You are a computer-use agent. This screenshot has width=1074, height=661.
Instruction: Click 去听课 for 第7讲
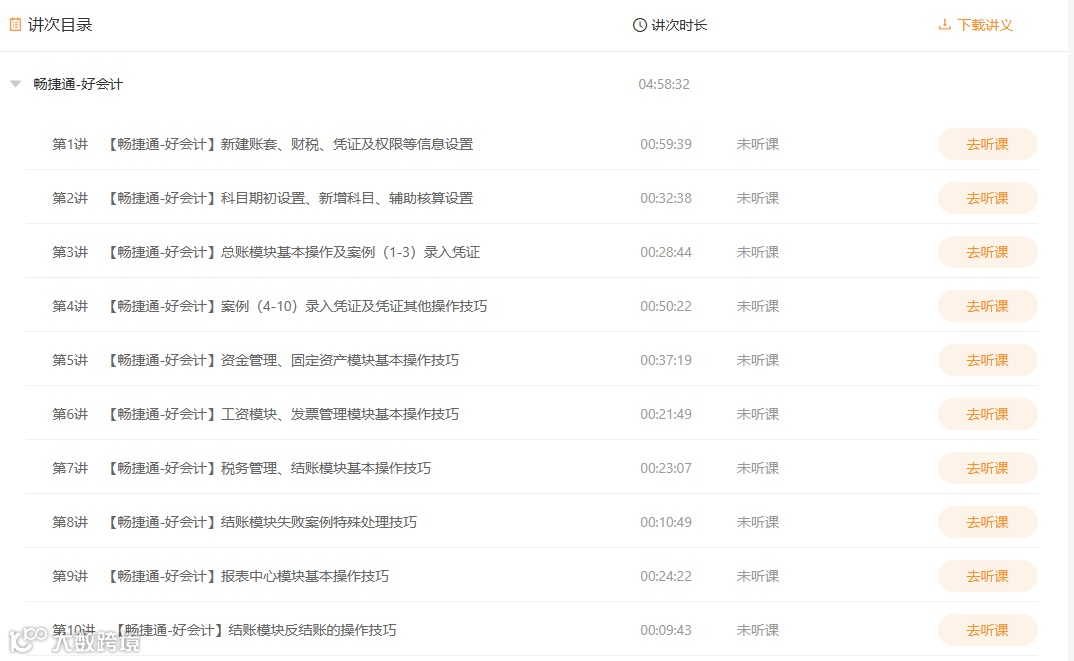[988, 469]
